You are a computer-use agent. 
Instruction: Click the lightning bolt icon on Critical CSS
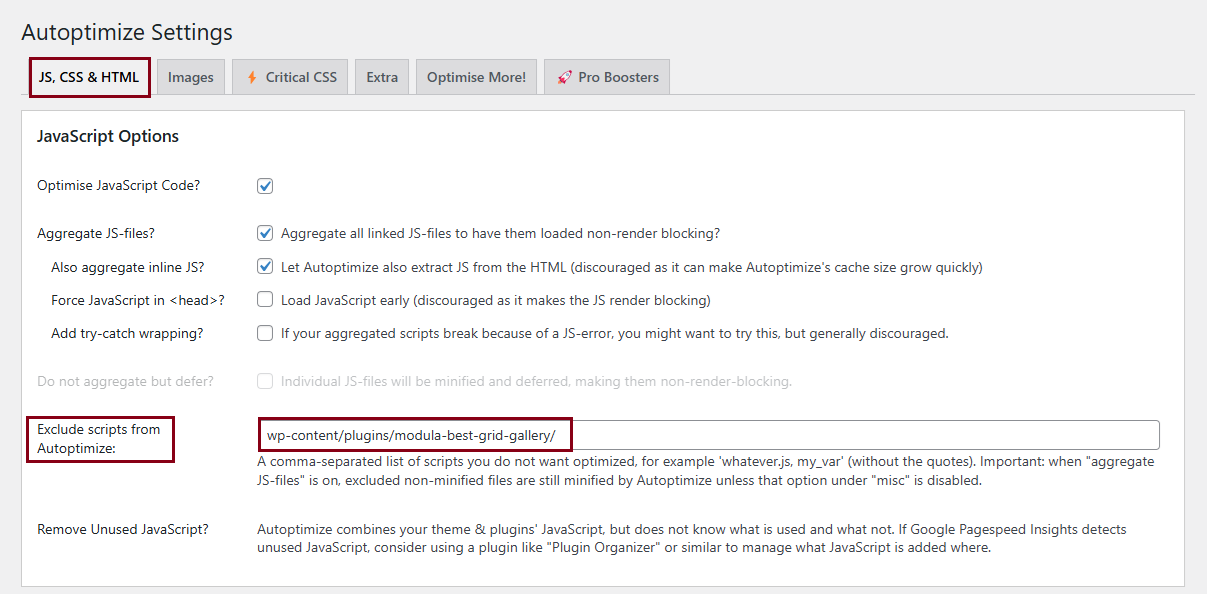coord(252,77)
